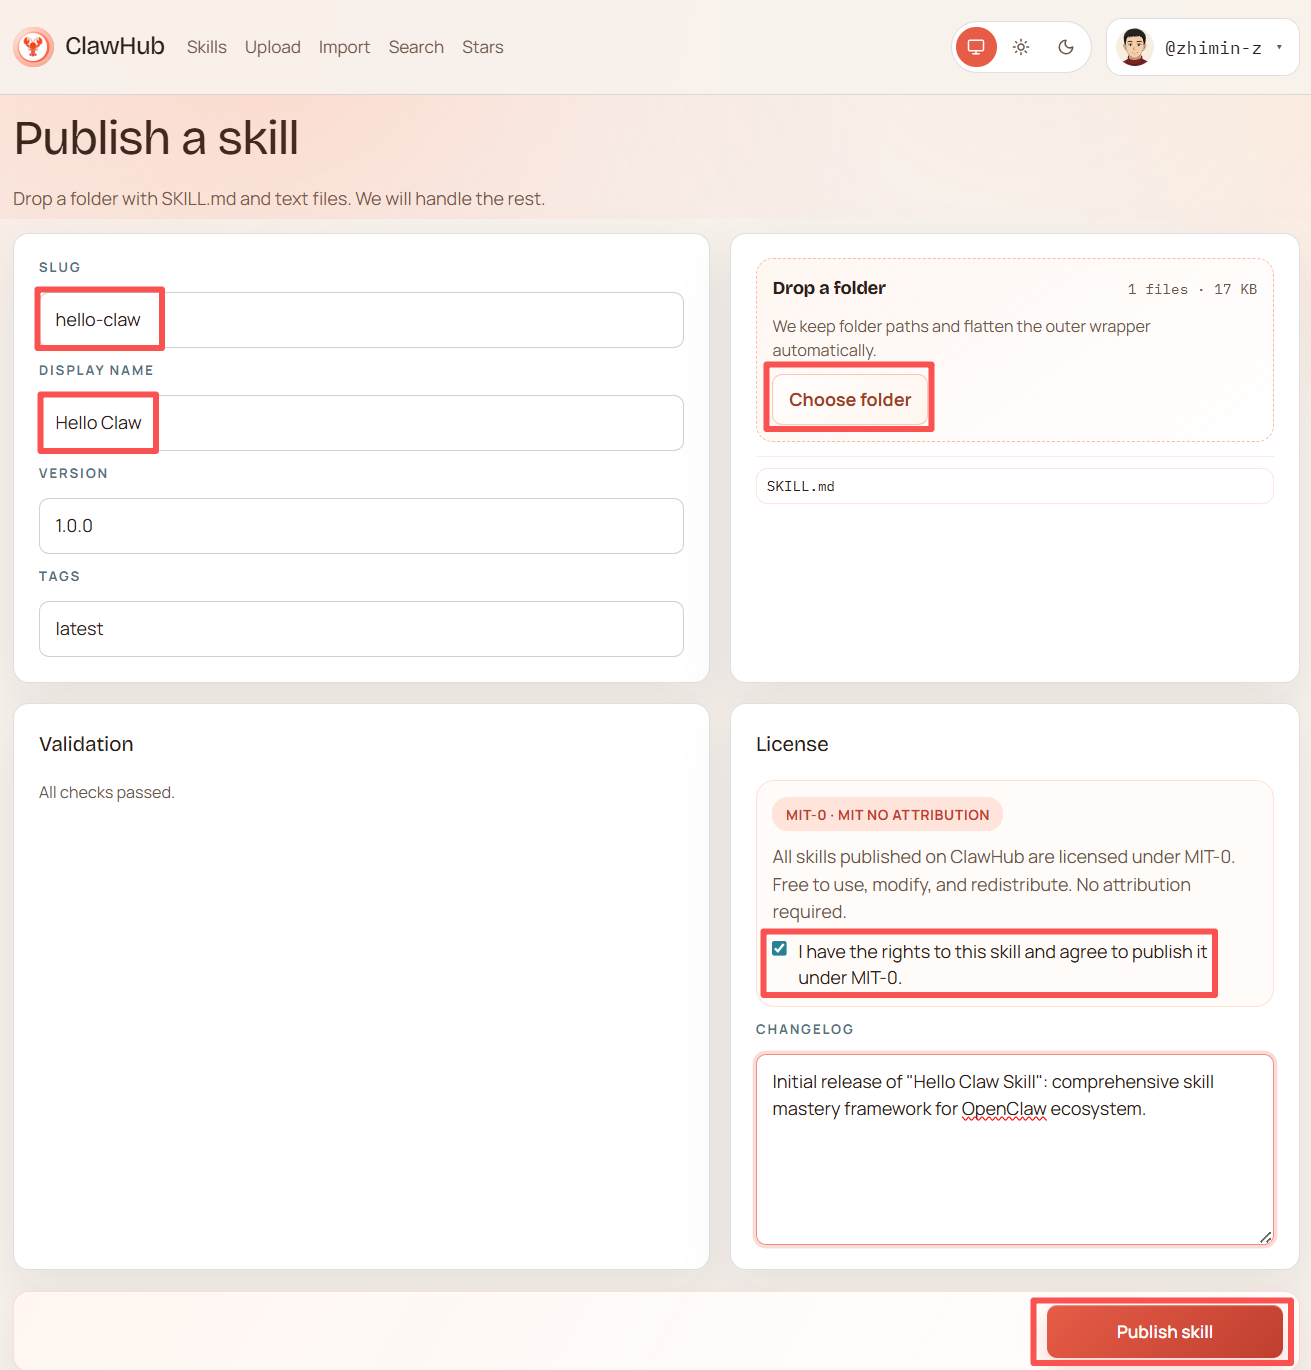
Task: Click the ClawHub lobster logo icon
Action: point(34,47)
